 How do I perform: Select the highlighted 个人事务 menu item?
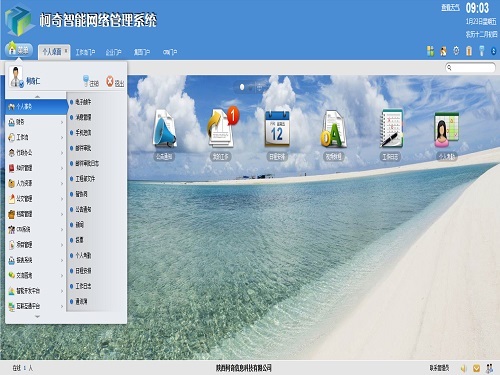pyautogui.click(x=36, y=107)
